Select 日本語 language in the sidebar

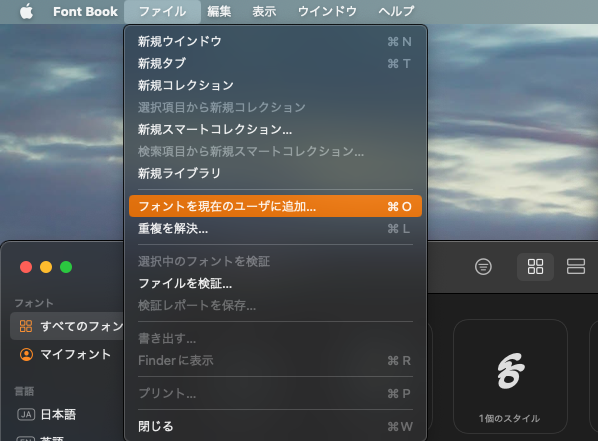pyautogui.click(x=58, y=414)
